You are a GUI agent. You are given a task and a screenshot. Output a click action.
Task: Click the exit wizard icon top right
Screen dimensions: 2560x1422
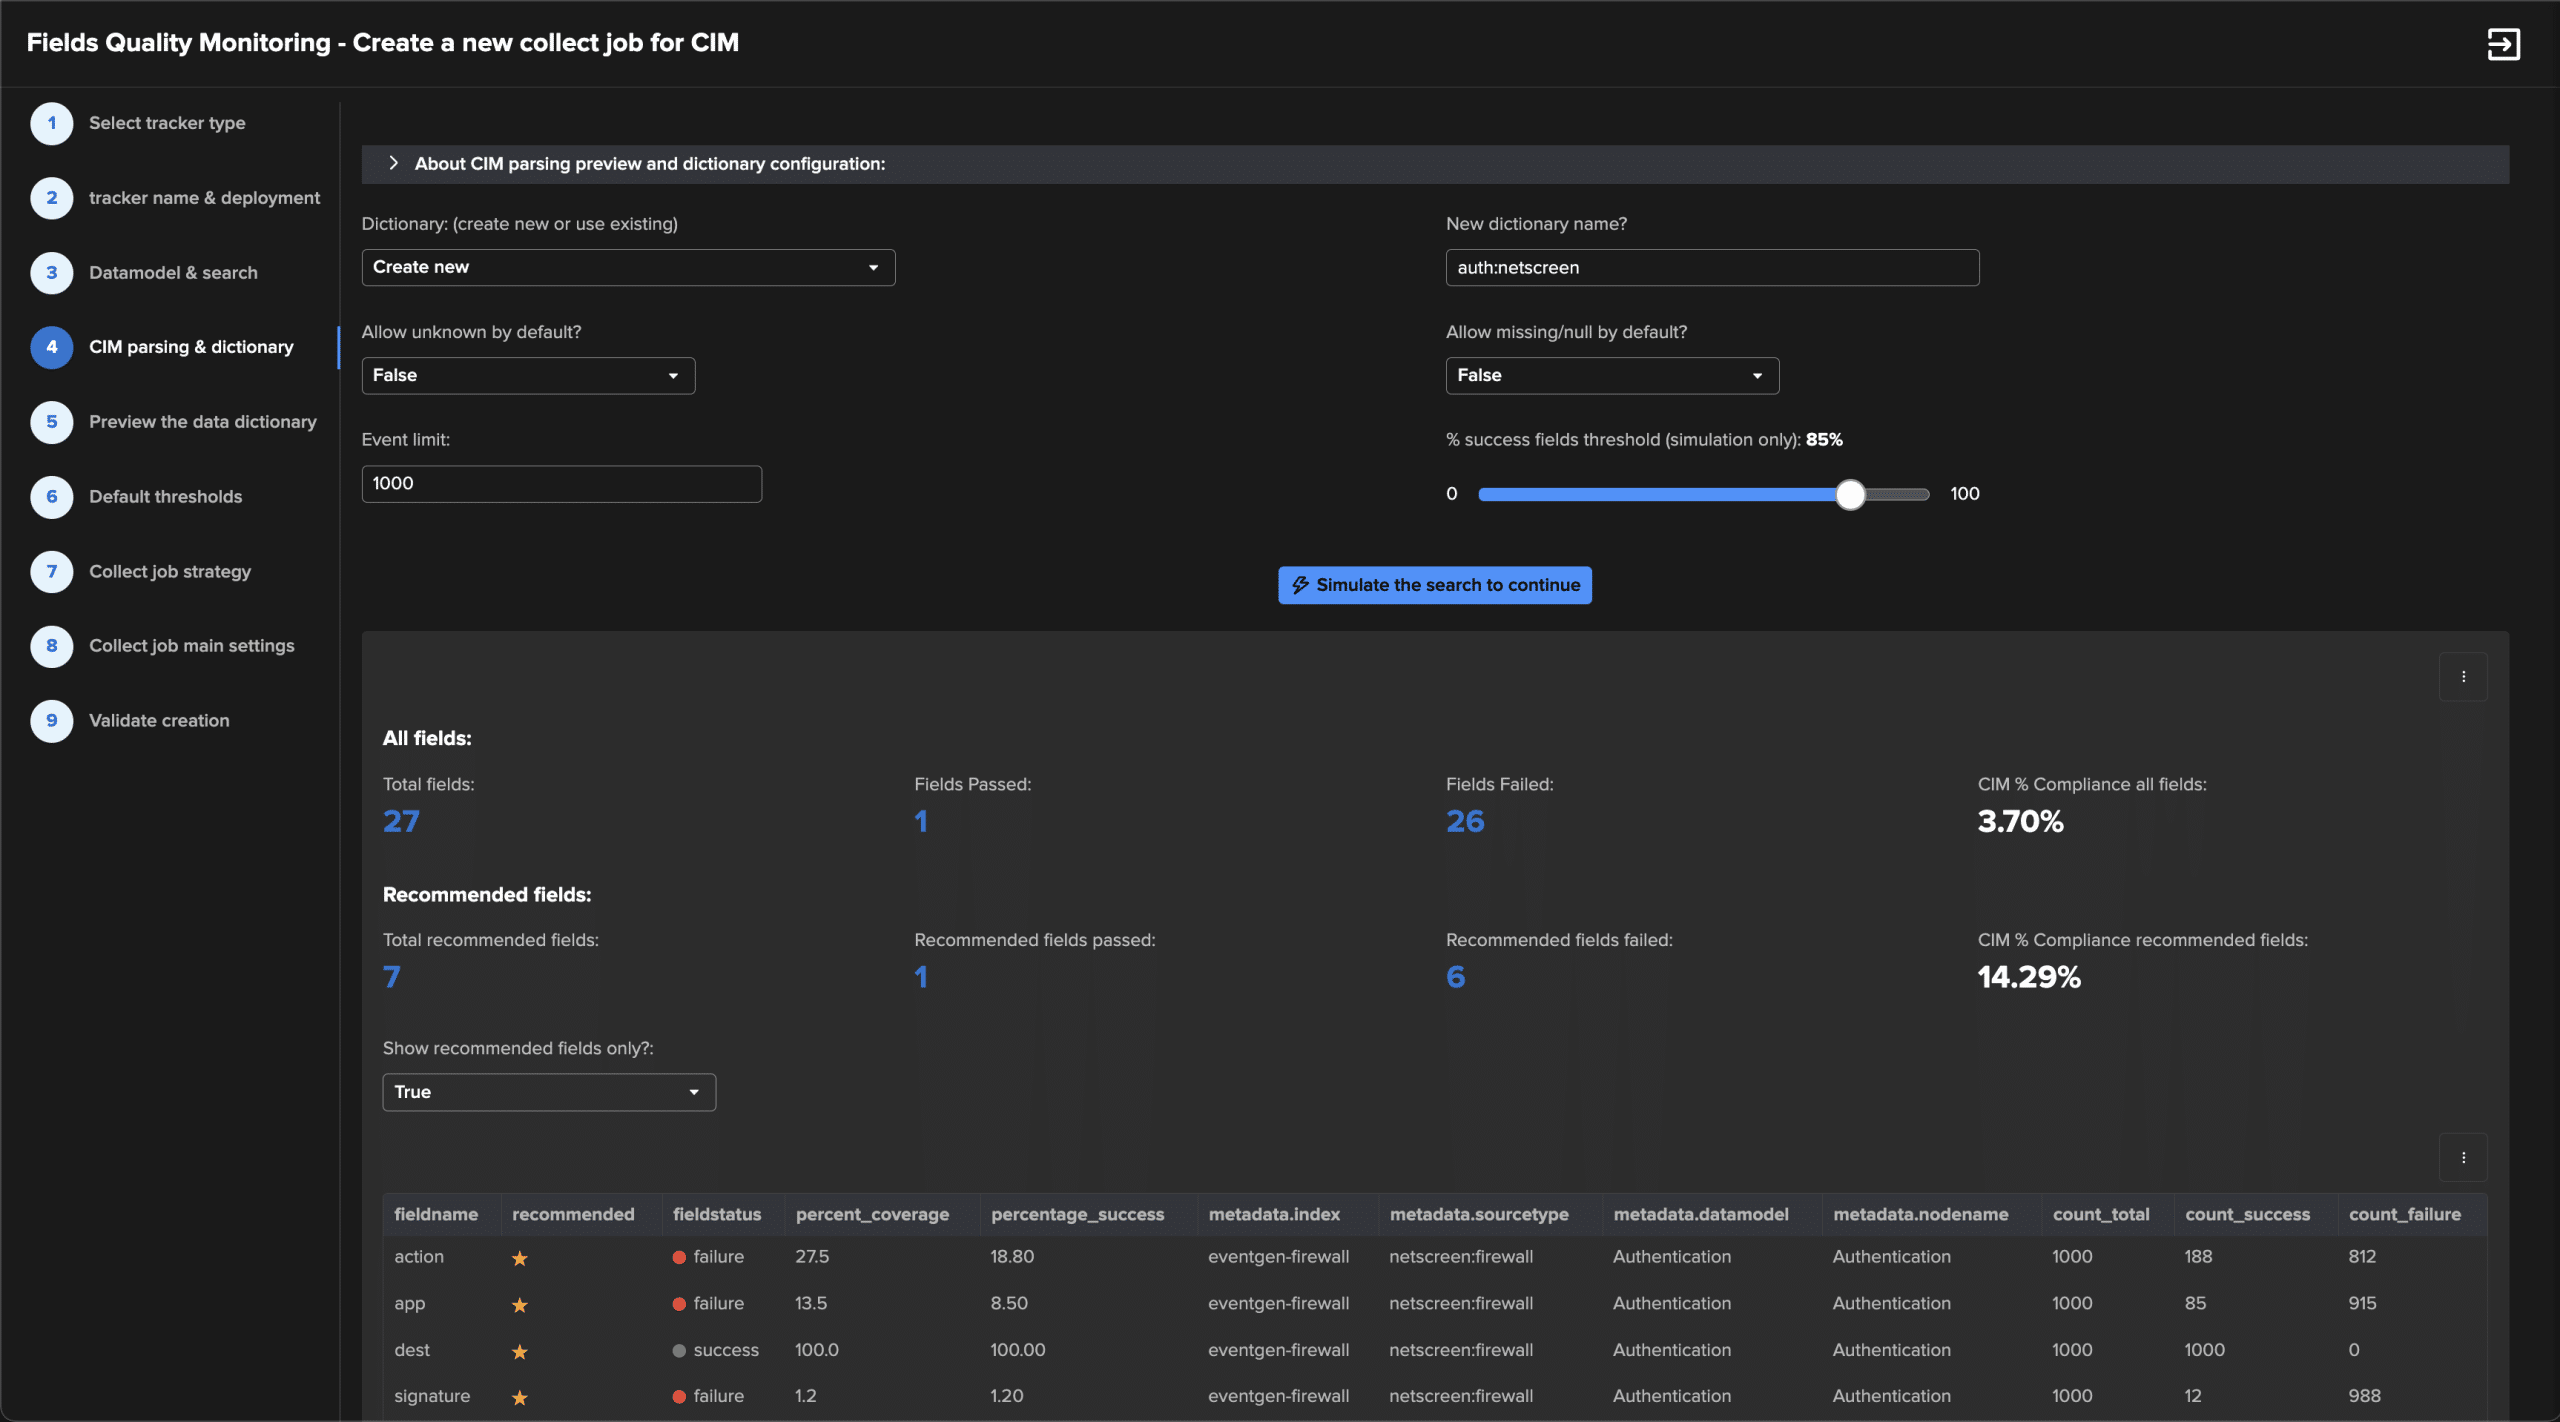[x=2503, y=44]
